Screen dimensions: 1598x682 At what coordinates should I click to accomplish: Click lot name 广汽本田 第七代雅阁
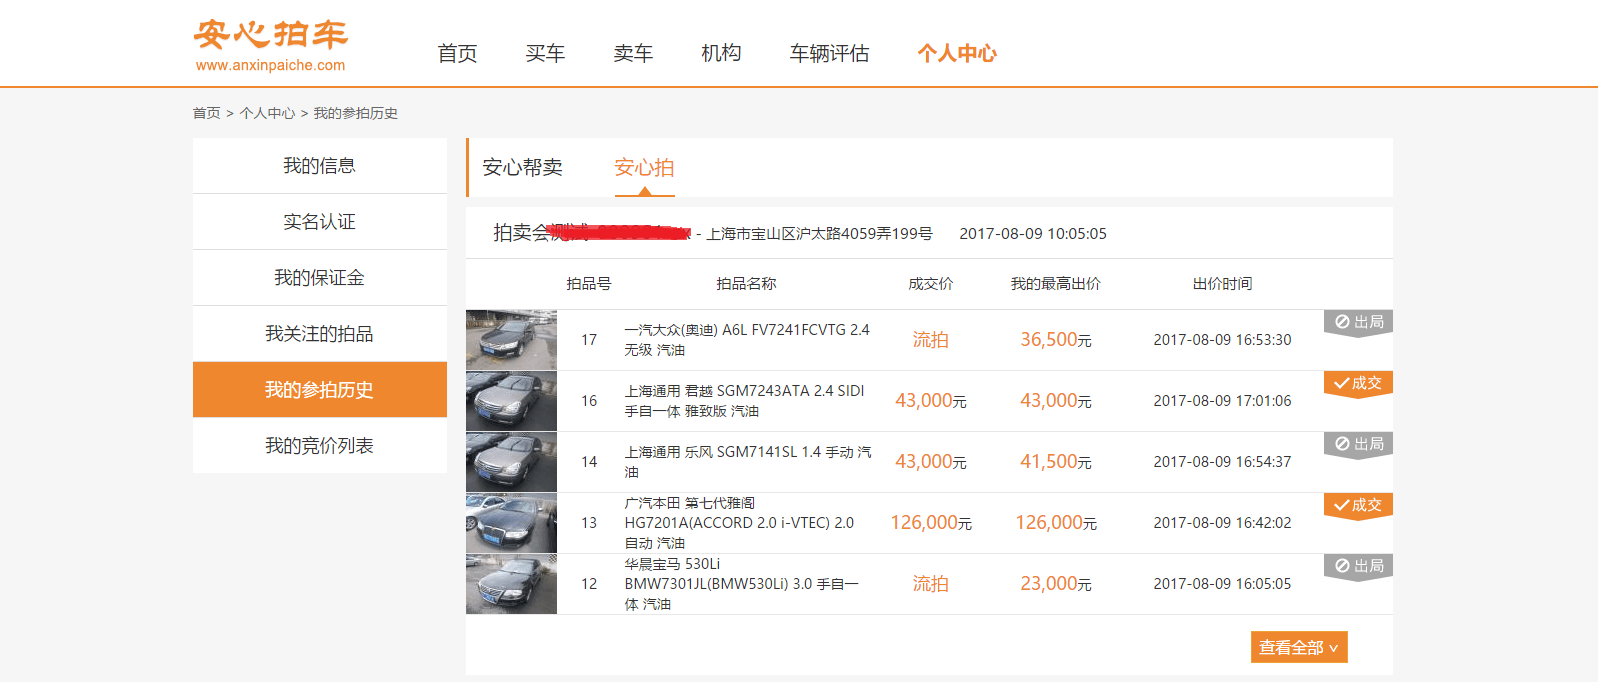pyautogui.click(x=740, y=523)
